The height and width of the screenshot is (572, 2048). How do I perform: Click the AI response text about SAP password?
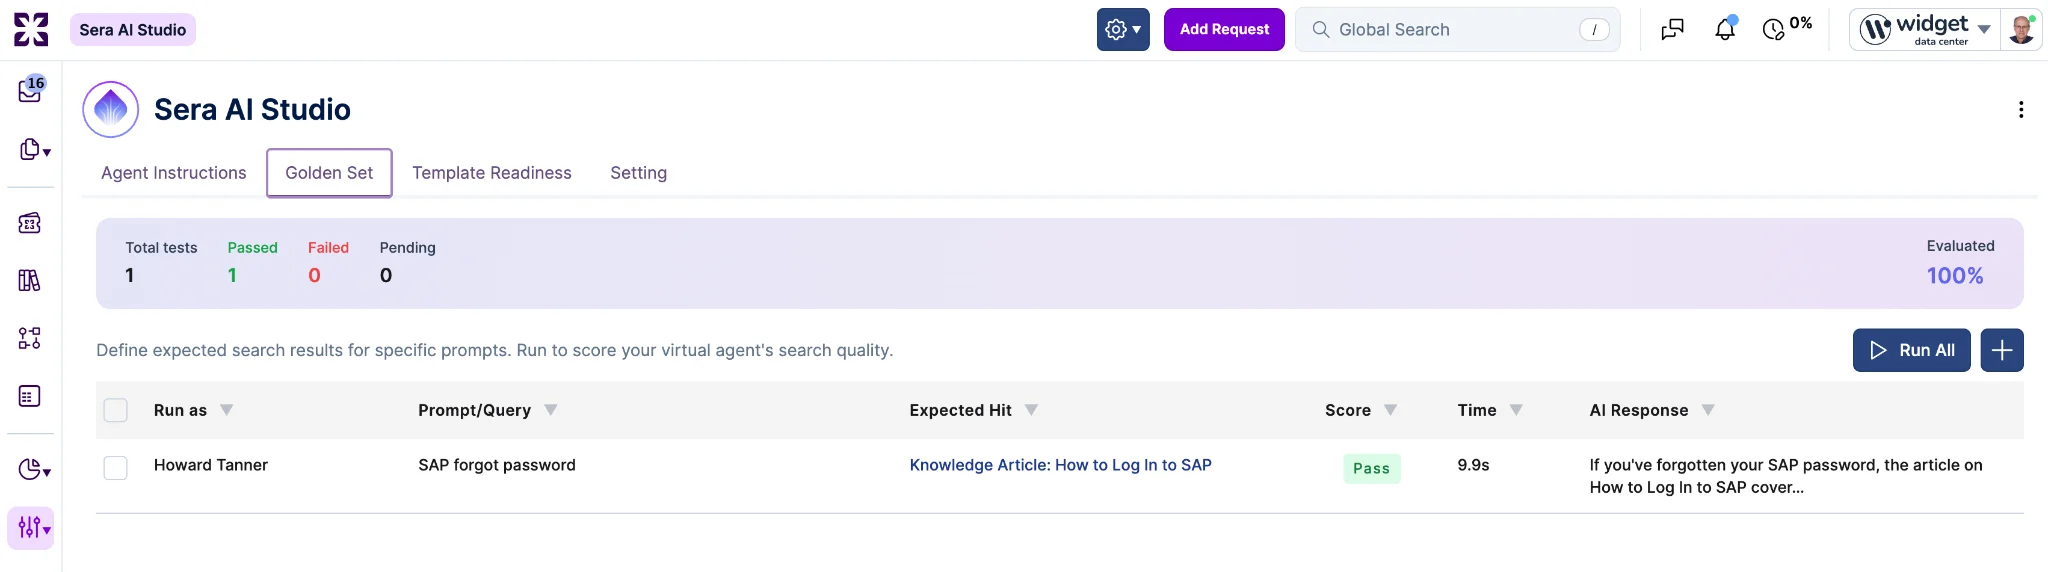(x=1786, y=476)
